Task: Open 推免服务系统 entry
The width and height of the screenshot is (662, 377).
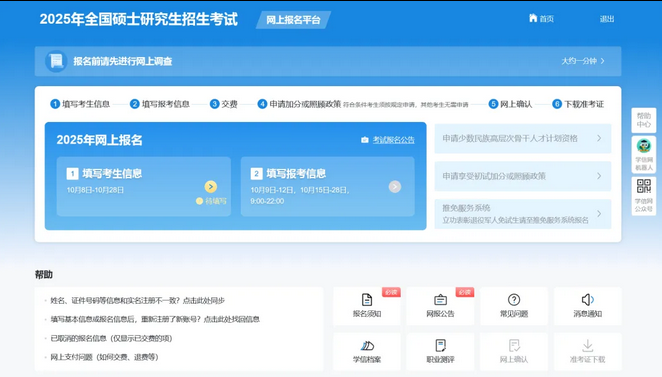Action: tap(523, 214)
